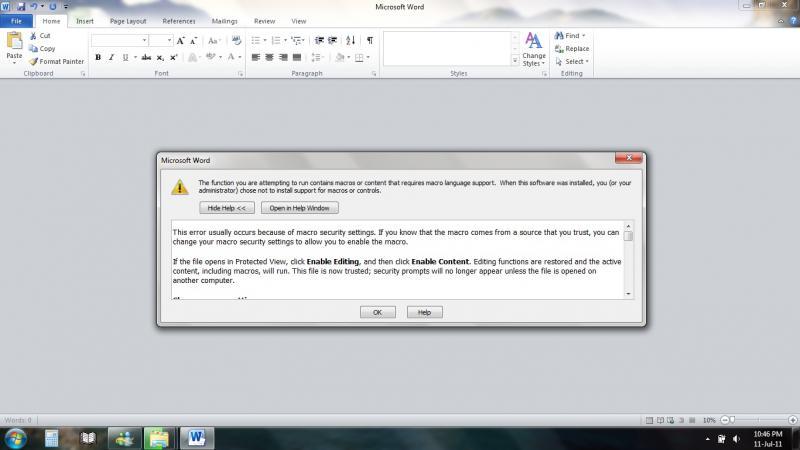
Task: Toggle Strikethrough formatting
Action: pos(146,57)
